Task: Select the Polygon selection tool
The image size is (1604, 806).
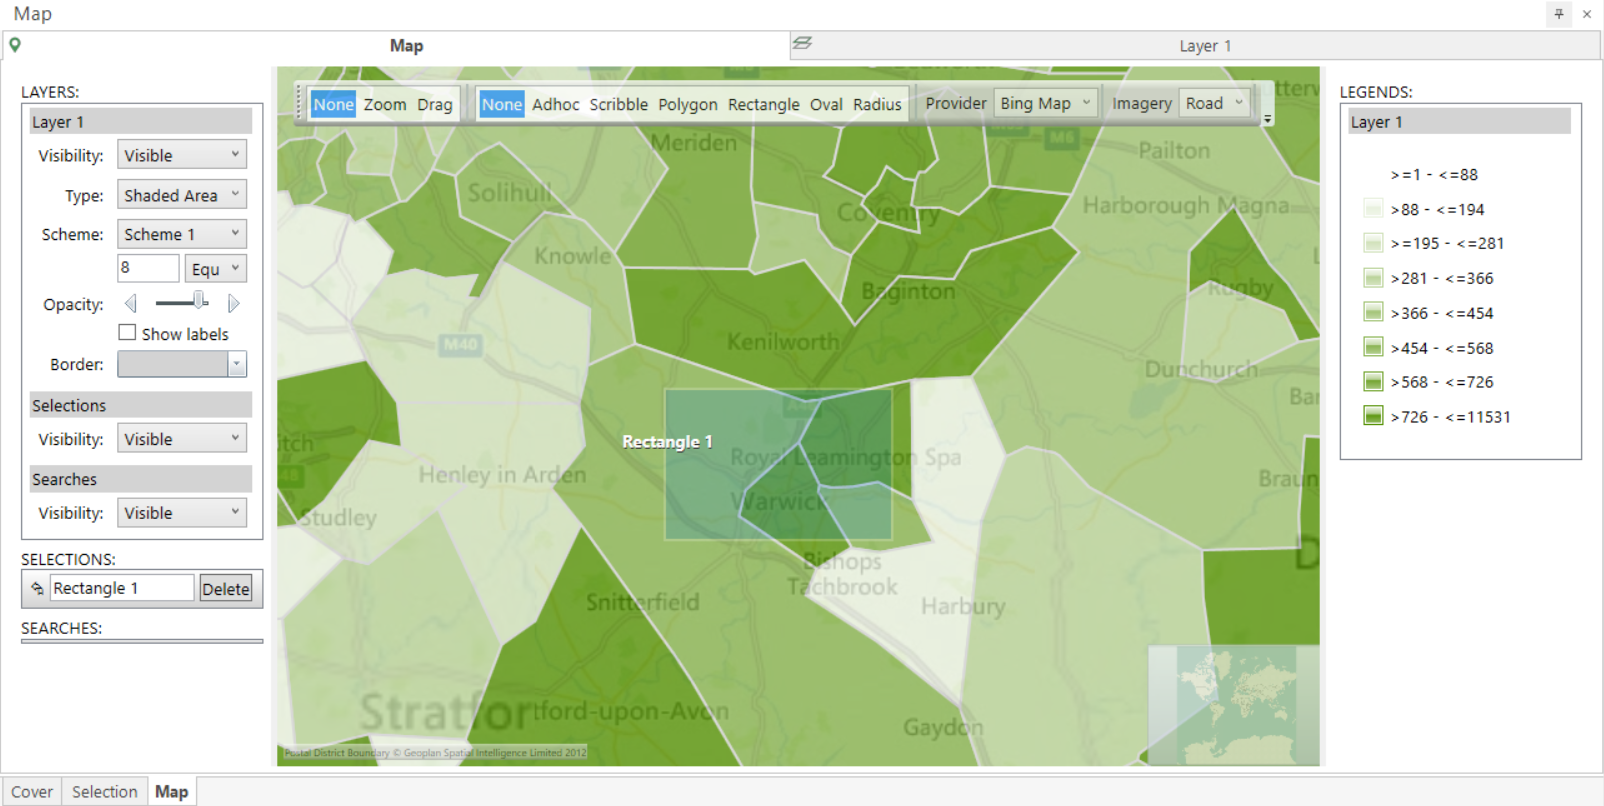Action: (688, 104)
